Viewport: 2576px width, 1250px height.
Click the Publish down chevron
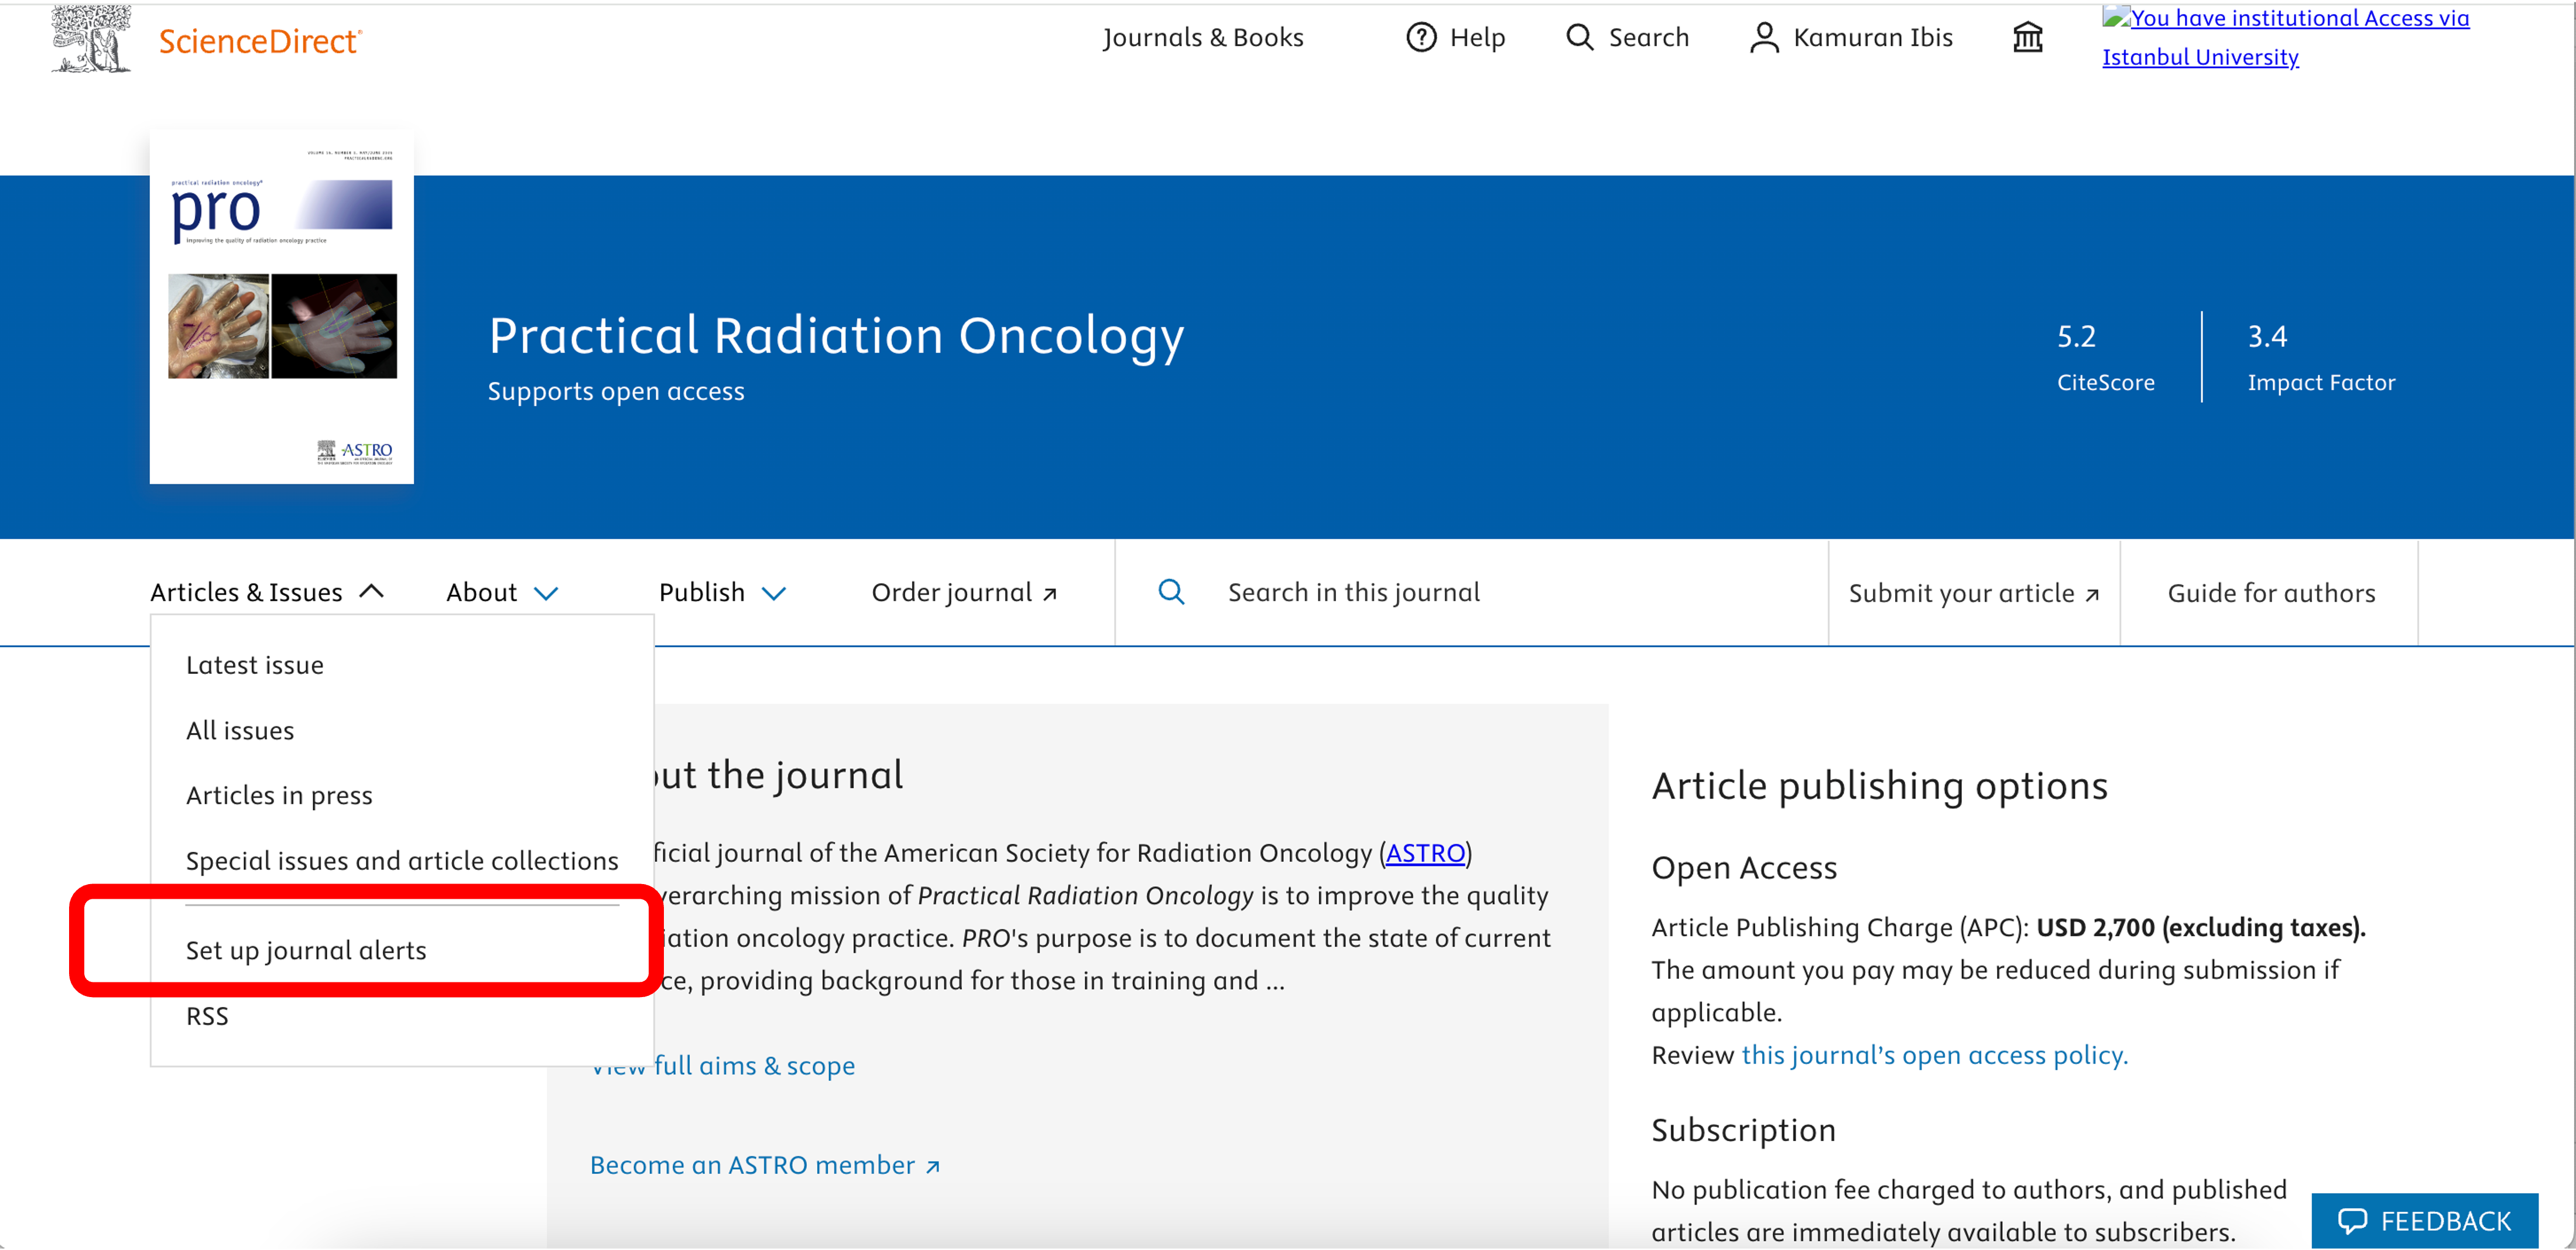[774, 593]
